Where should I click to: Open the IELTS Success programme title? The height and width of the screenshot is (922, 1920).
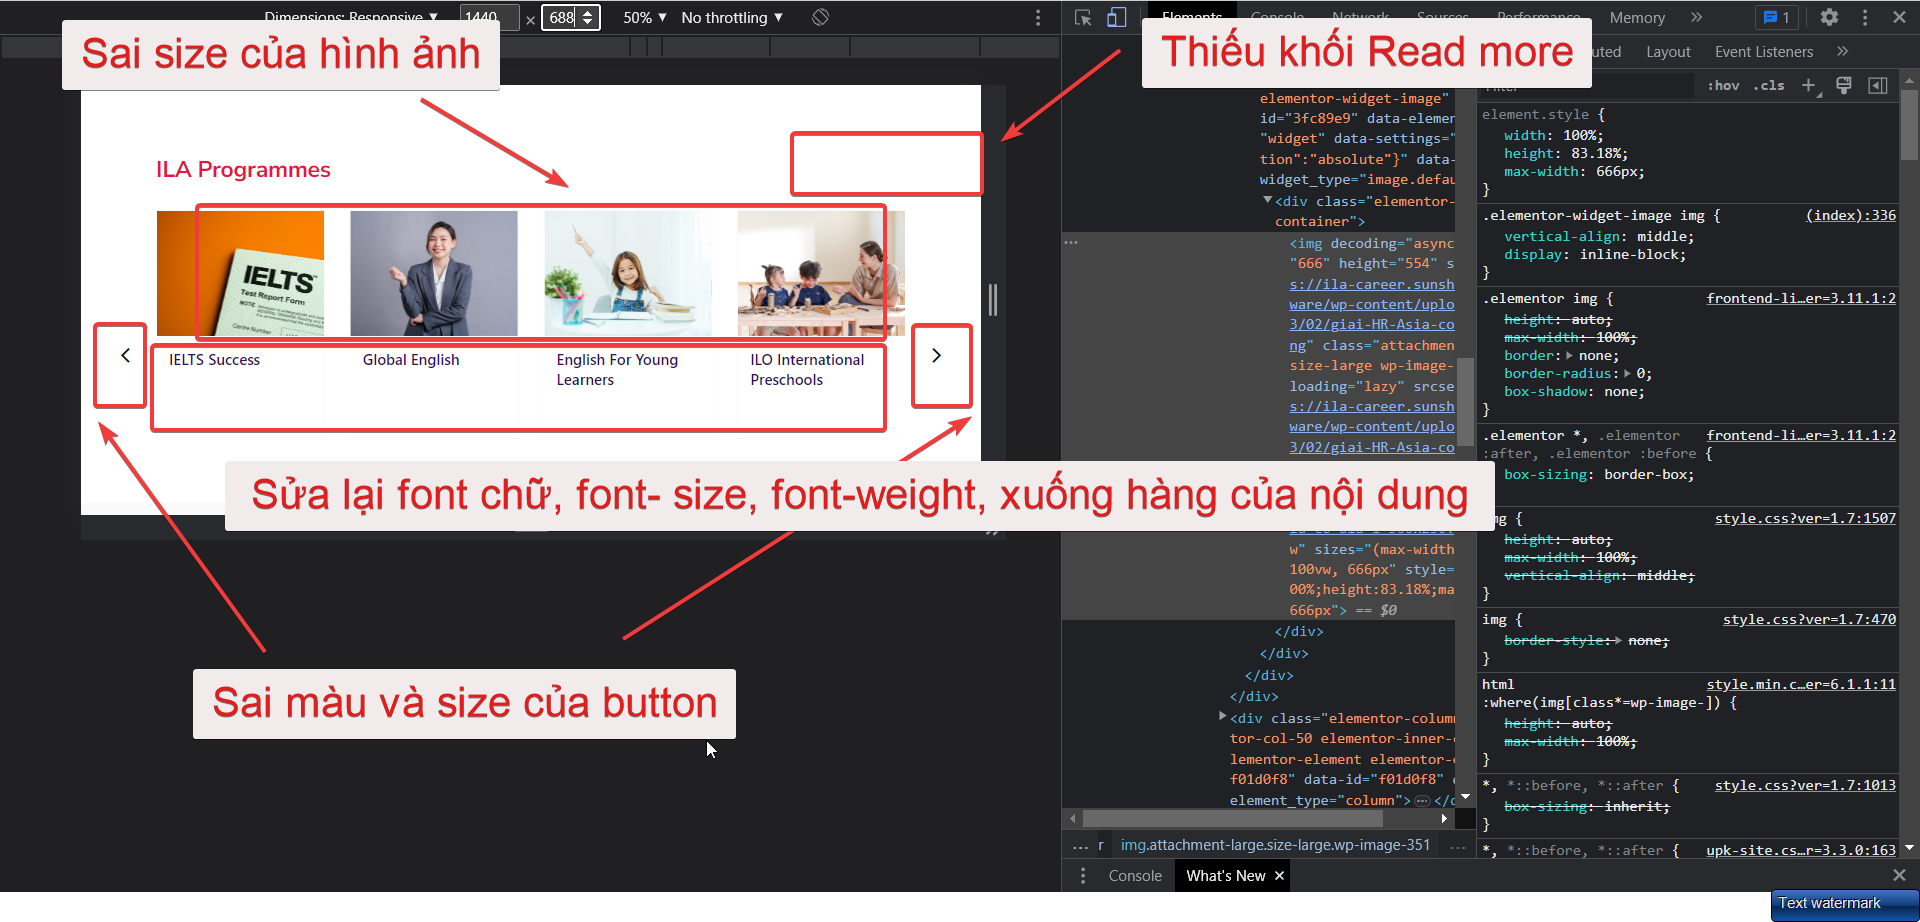click(214, 360)
